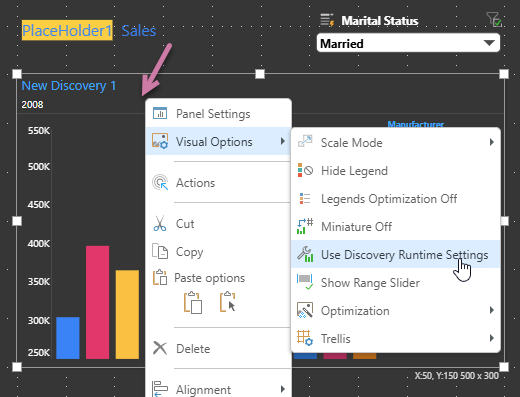This screenshot has height=397, width=520.
Task: Click the first paste option clipboard icon
Action: click(x=193, y=302)
